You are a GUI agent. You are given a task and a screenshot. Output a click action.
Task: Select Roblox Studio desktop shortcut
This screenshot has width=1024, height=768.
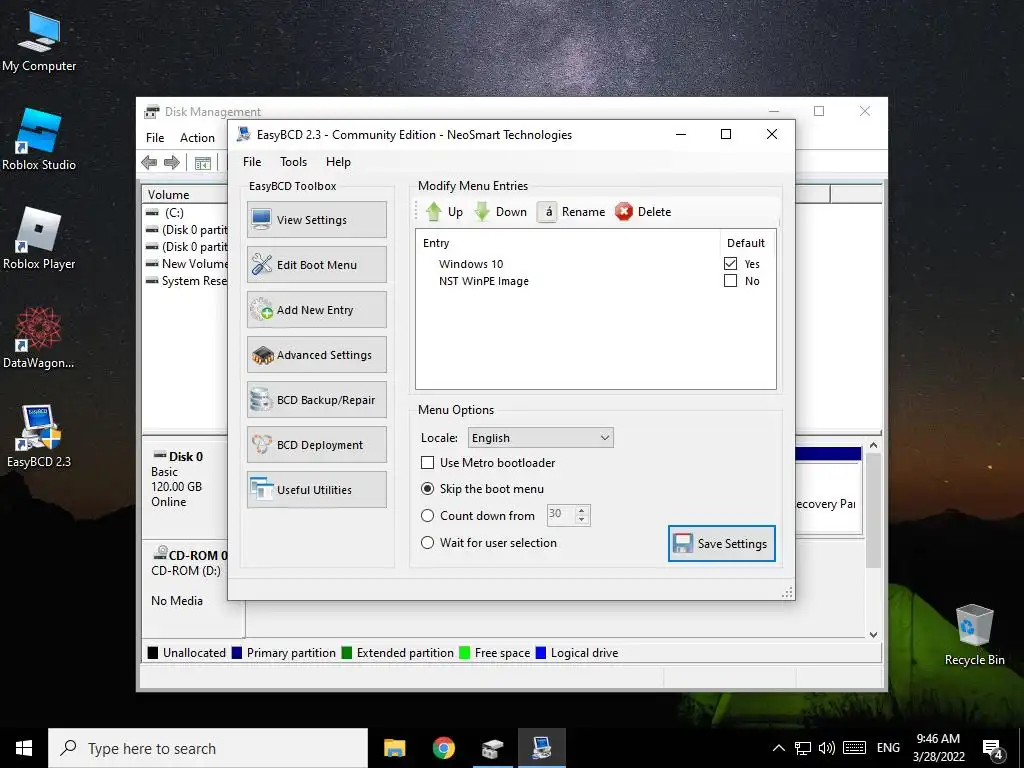tap(39, 140)
